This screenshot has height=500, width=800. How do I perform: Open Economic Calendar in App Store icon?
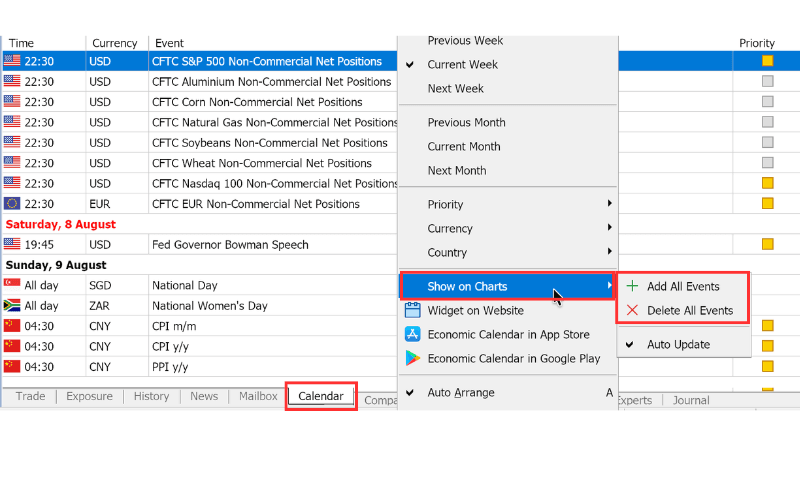coord(412,334)
